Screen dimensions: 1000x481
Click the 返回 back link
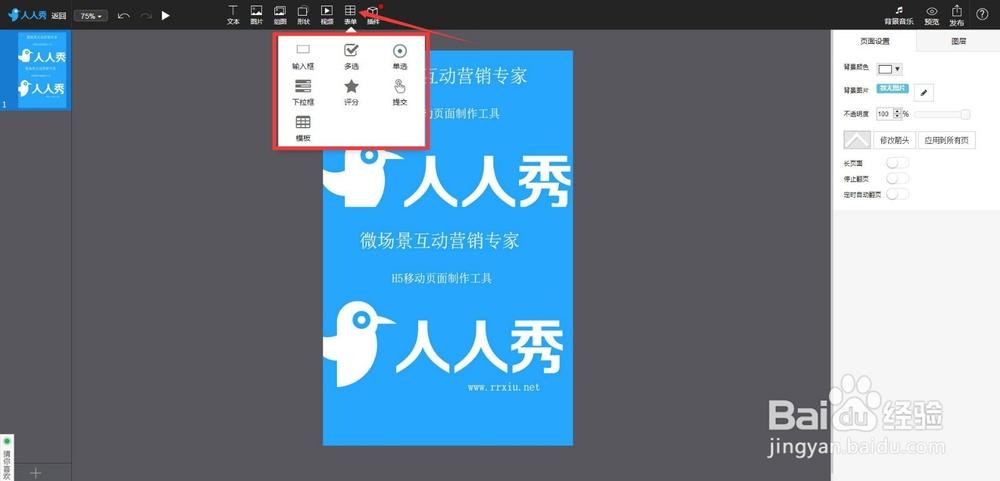(x=59, y=15)
